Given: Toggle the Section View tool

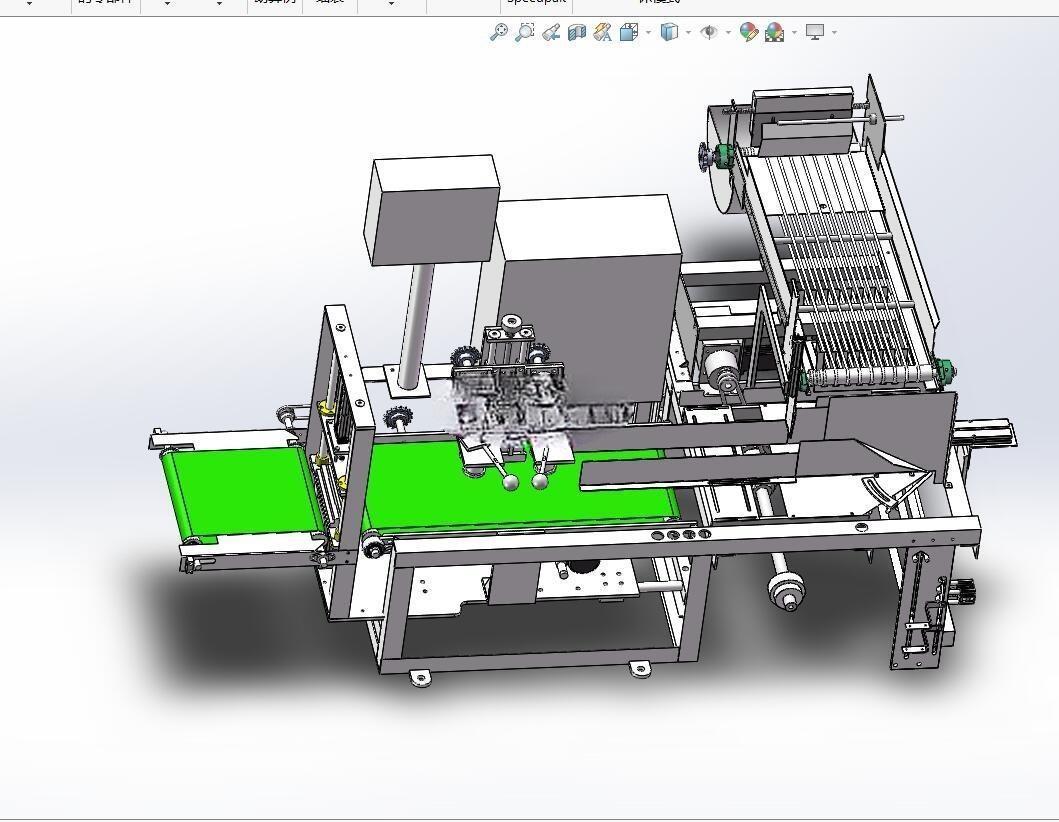Looking at the screenshot, I should click(x=577, y=32).
